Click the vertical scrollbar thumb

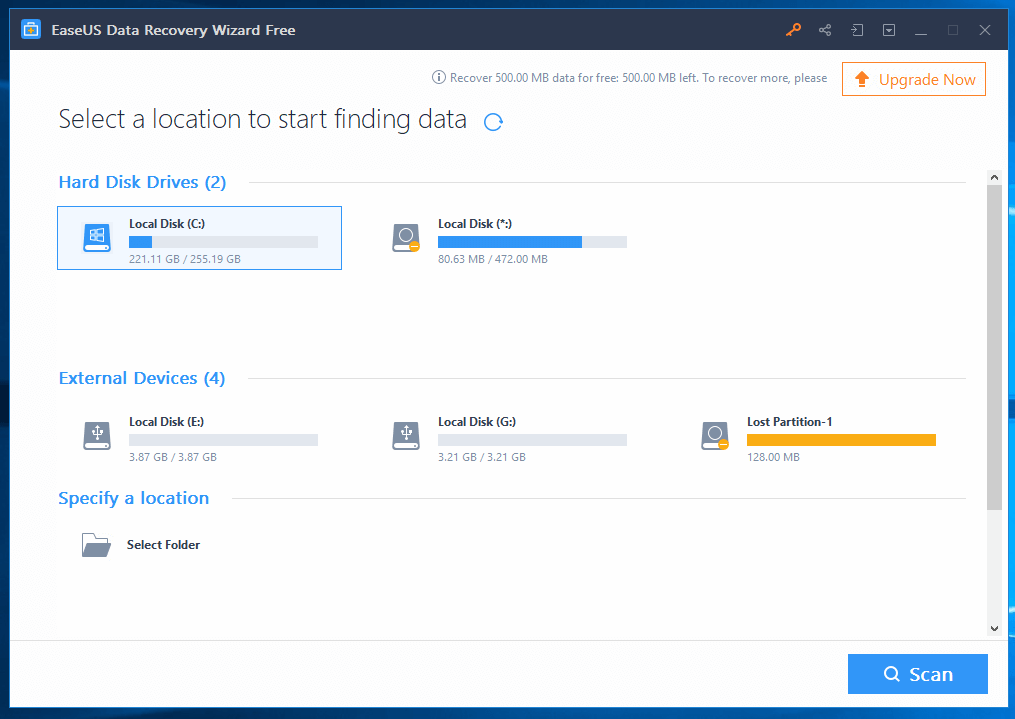point(994,347)
